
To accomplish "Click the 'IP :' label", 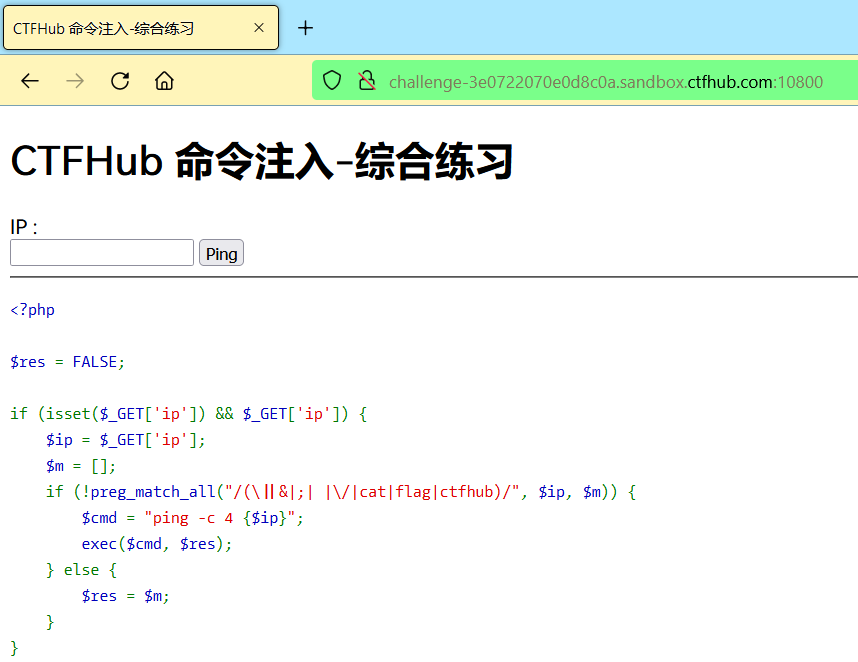I will pos(24,227).
